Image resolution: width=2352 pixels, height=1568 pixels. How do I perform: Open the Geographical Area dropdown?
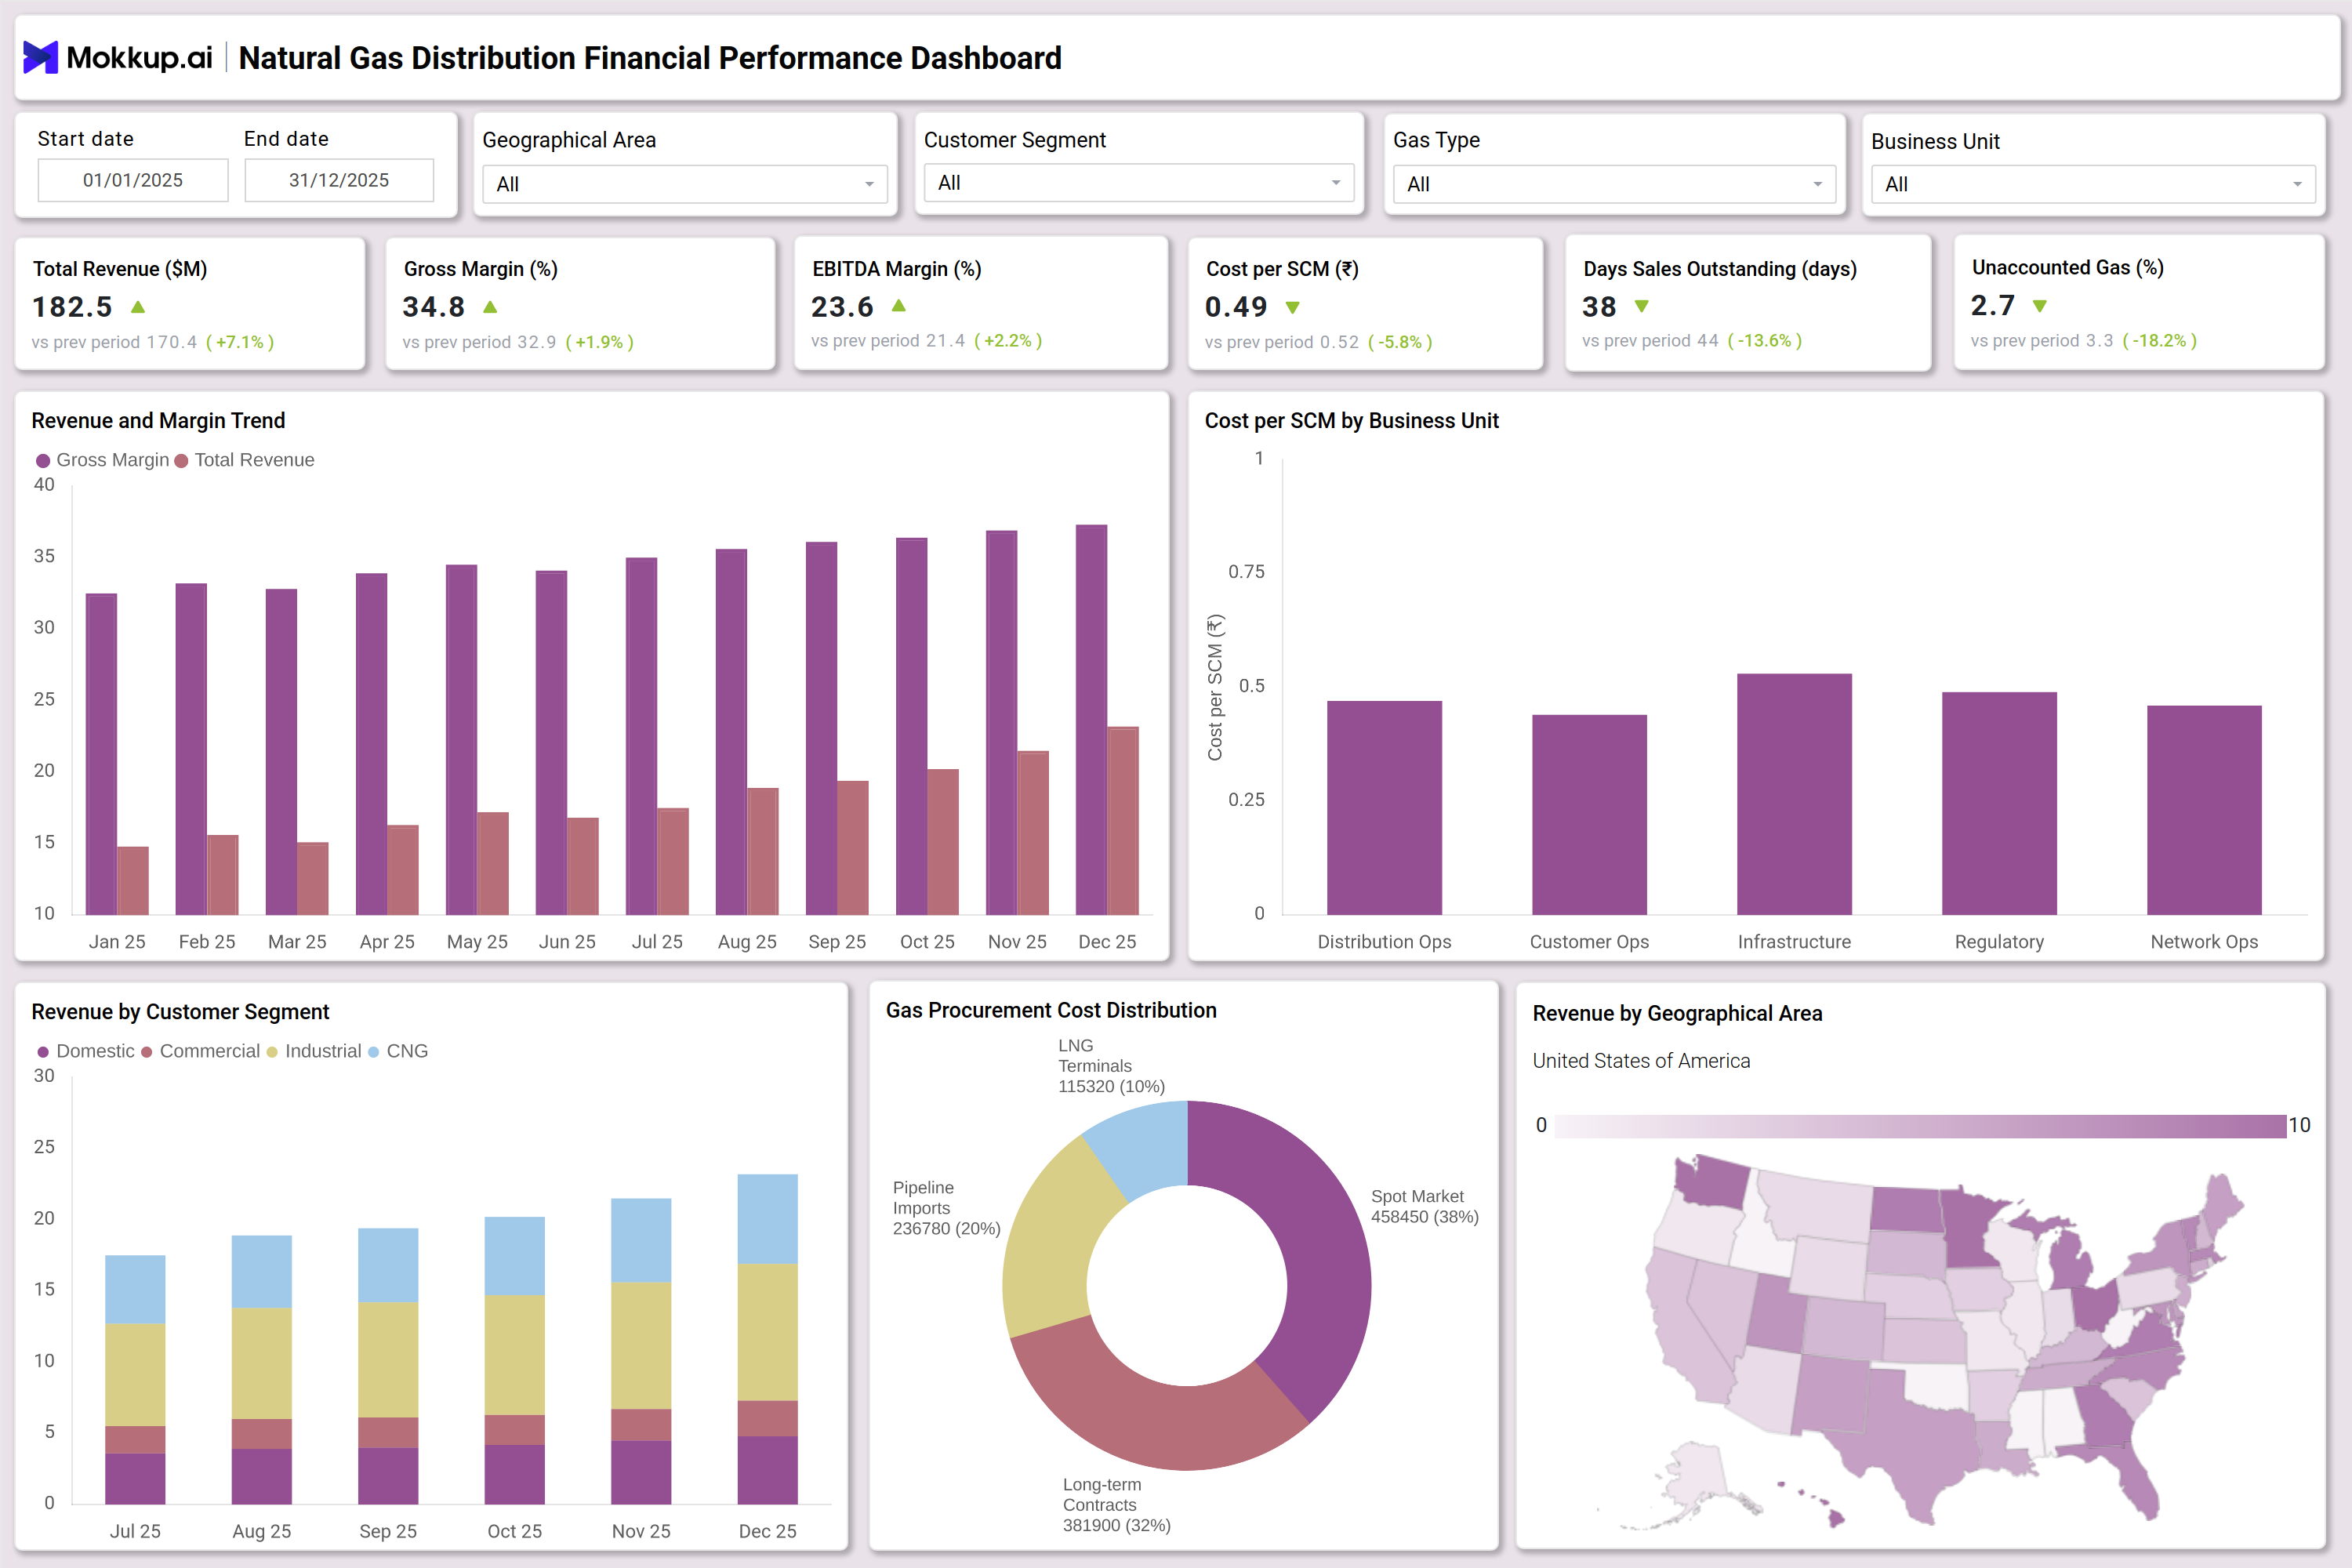click(x=685, y=184)
